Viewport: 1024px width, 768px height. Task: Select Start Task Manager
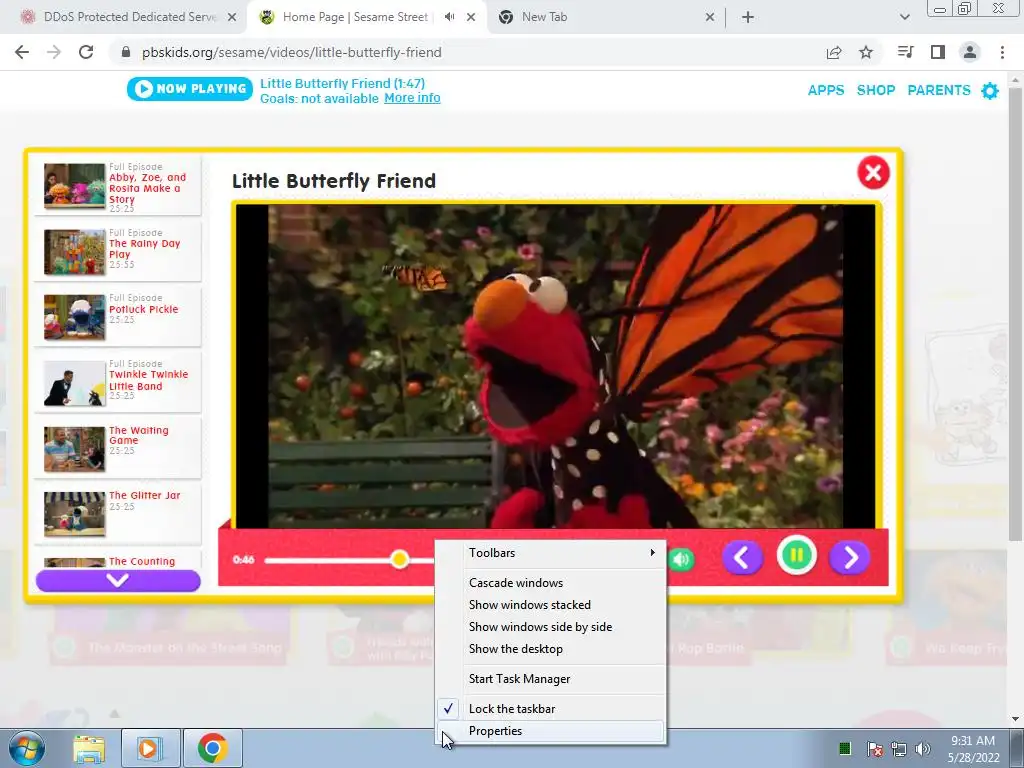551,679
